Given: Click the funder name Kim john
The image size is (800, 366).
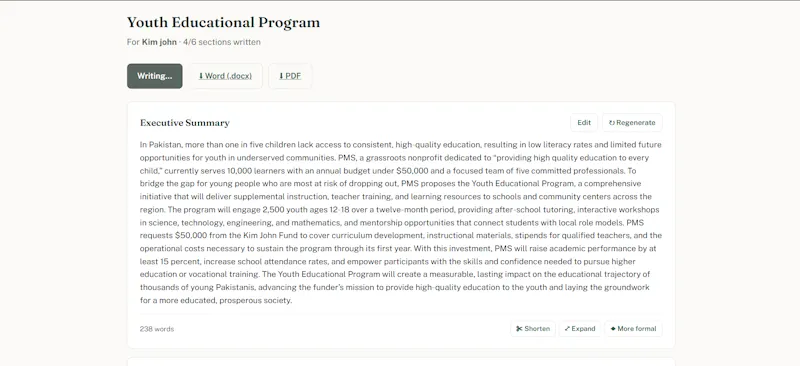Looking at the screenshot, I should pyautogui.click(x=159, y=42).
